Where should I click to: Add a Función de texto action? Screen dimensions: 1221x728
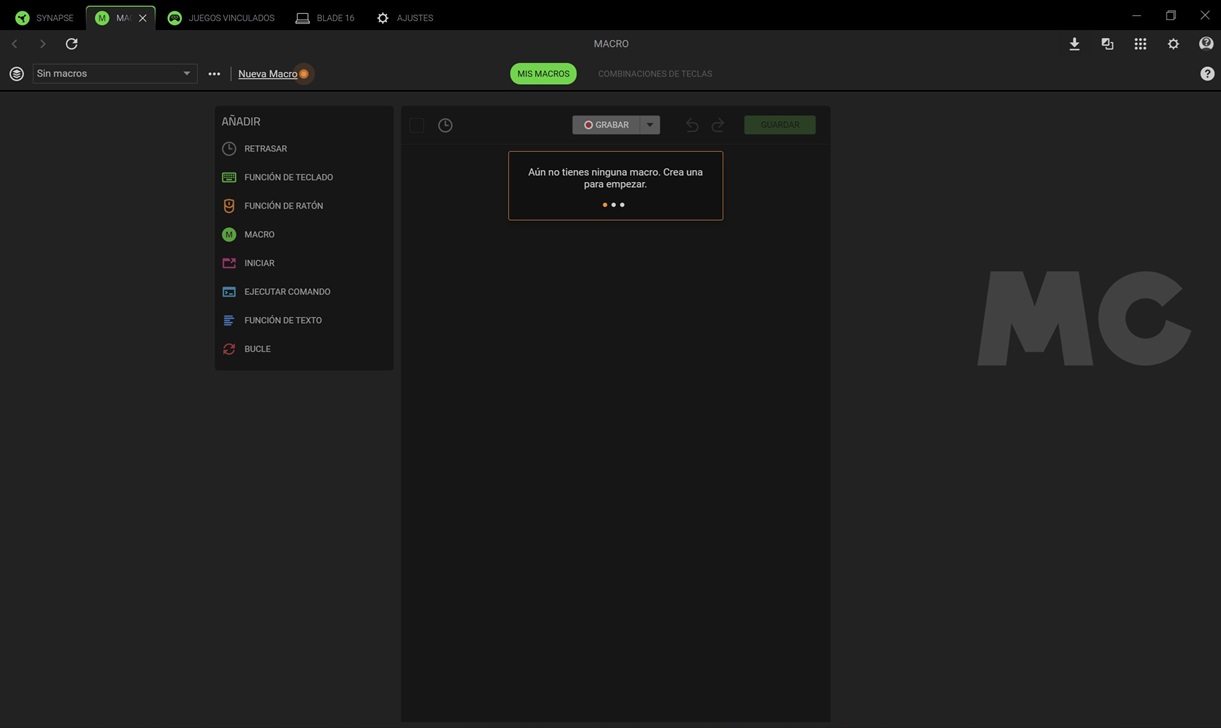pos(282,320)
